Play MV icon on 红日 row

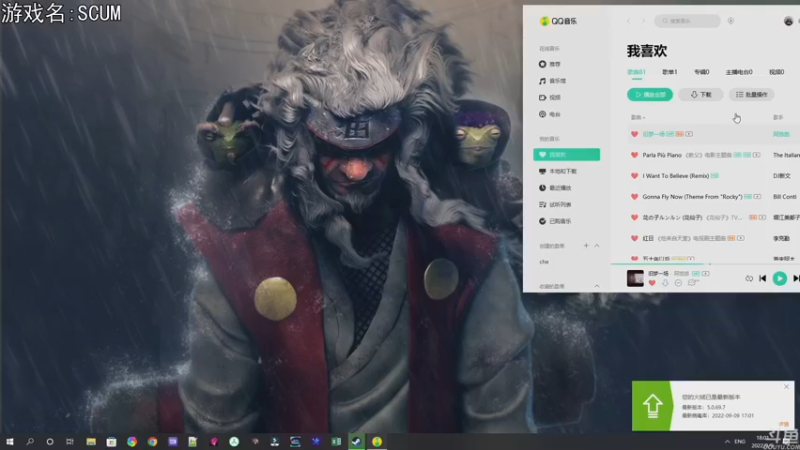pos(740,238)
